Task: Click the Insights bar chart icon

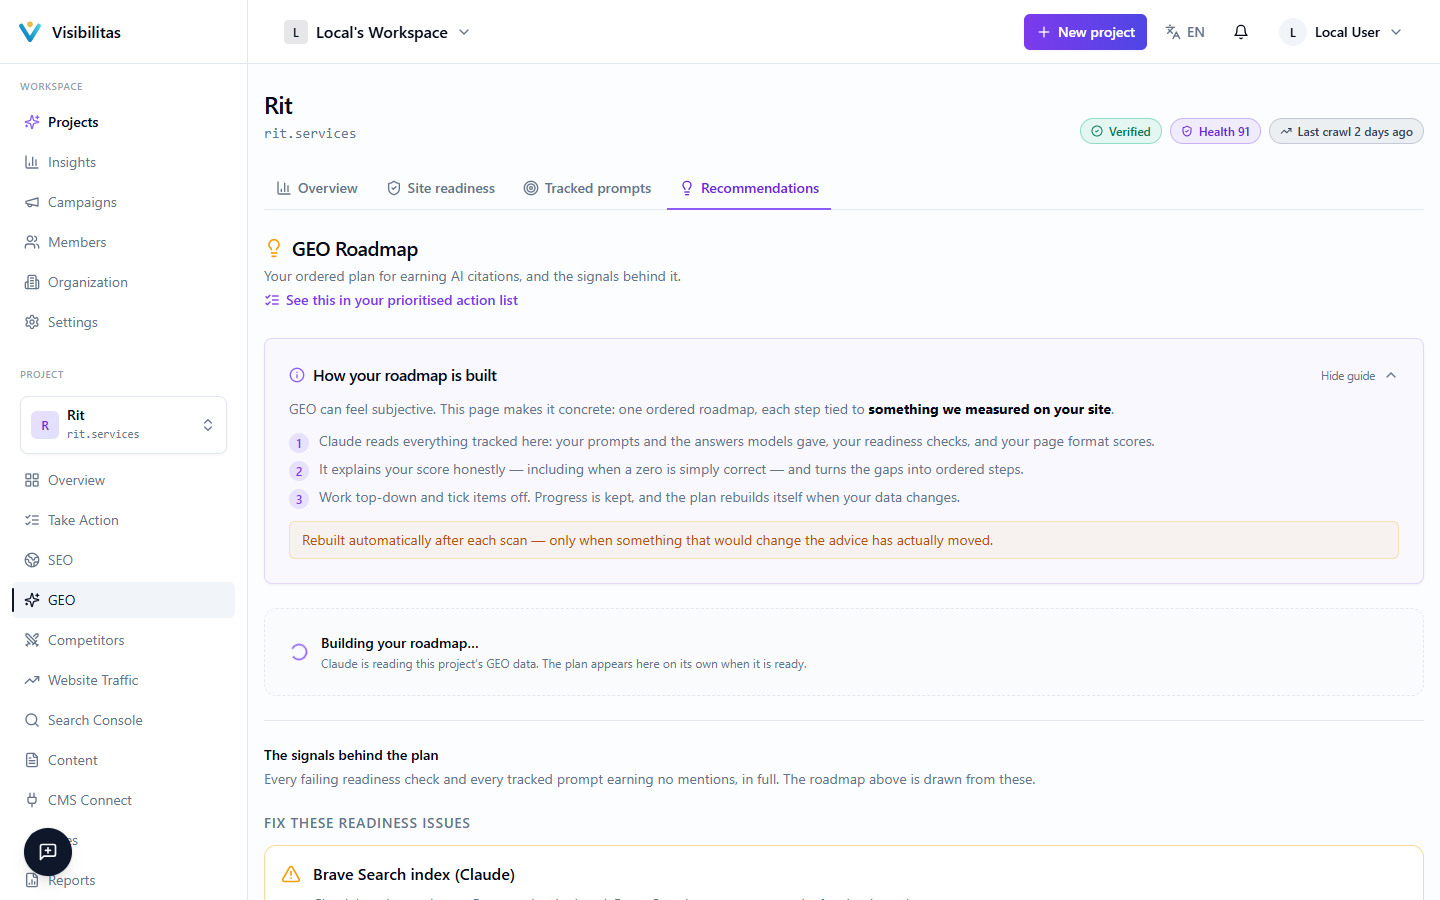Action: (32, 162)
